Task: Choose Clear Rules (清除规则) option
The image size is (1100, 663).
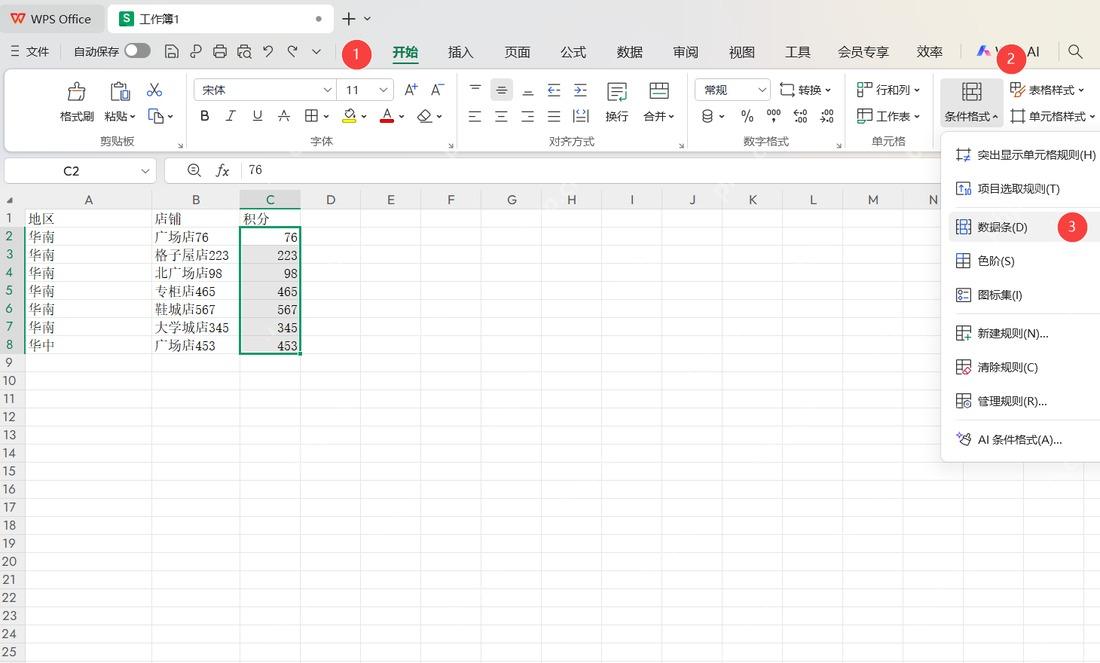Action: 1024,367
